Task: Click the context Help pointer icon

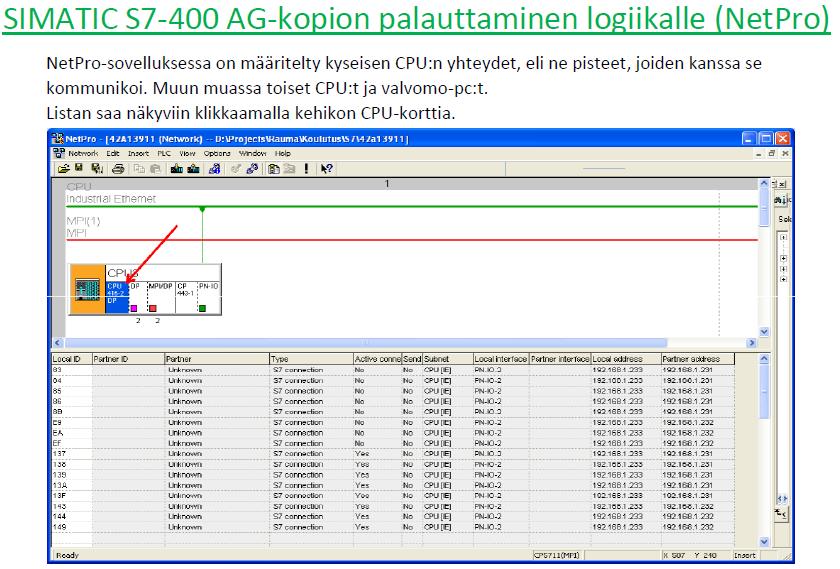Action: click(x=326, y=169)
